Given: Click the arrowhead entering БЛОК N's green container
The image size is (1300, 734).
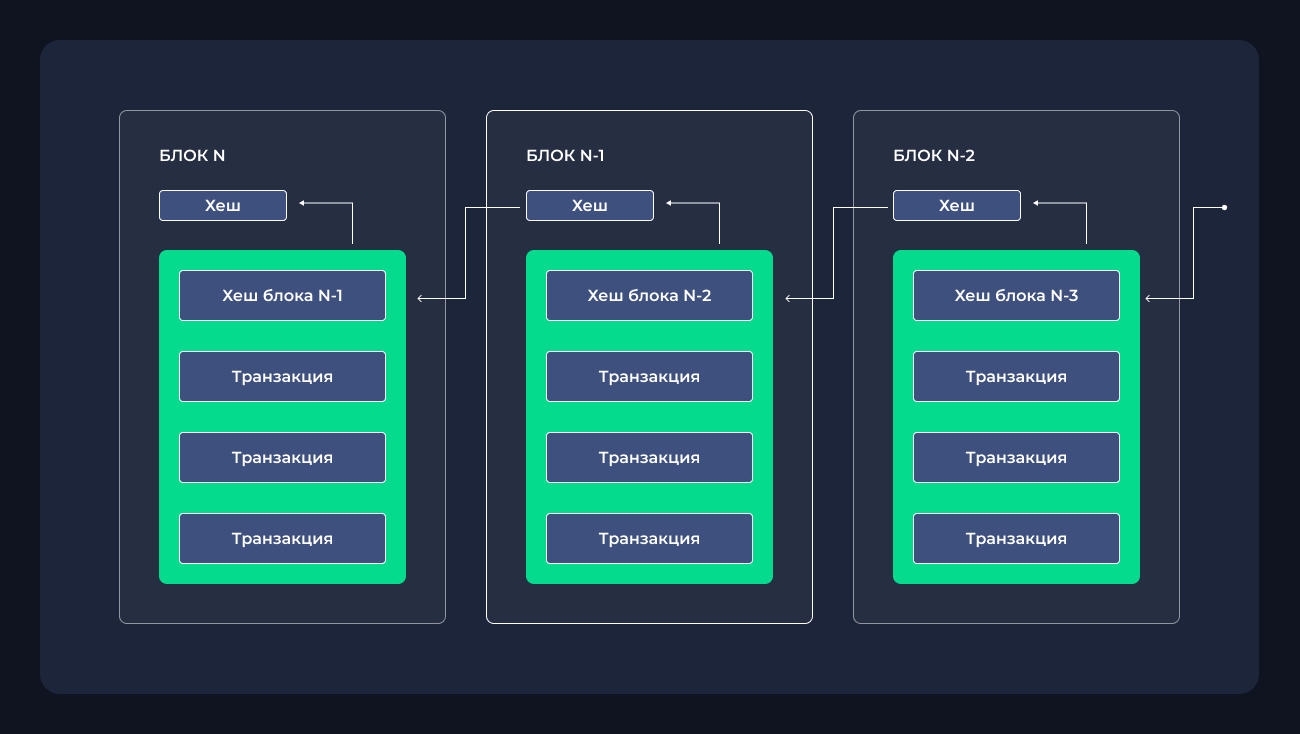Looking at the screenshot, I should click(x=420, y=298).
